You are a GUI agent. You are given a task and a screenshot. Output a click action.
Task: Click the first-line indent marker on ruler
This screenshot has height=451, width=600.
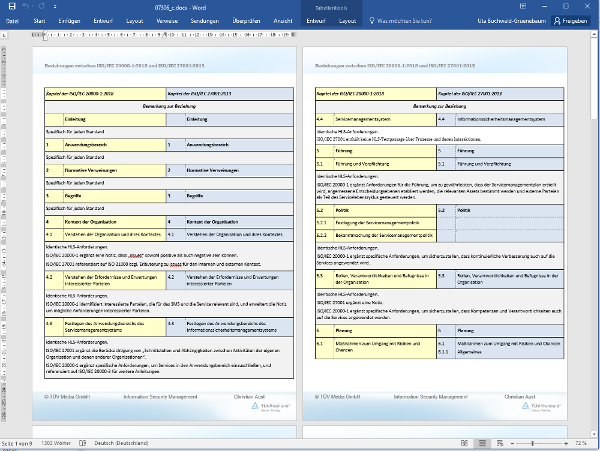(45, 33)
